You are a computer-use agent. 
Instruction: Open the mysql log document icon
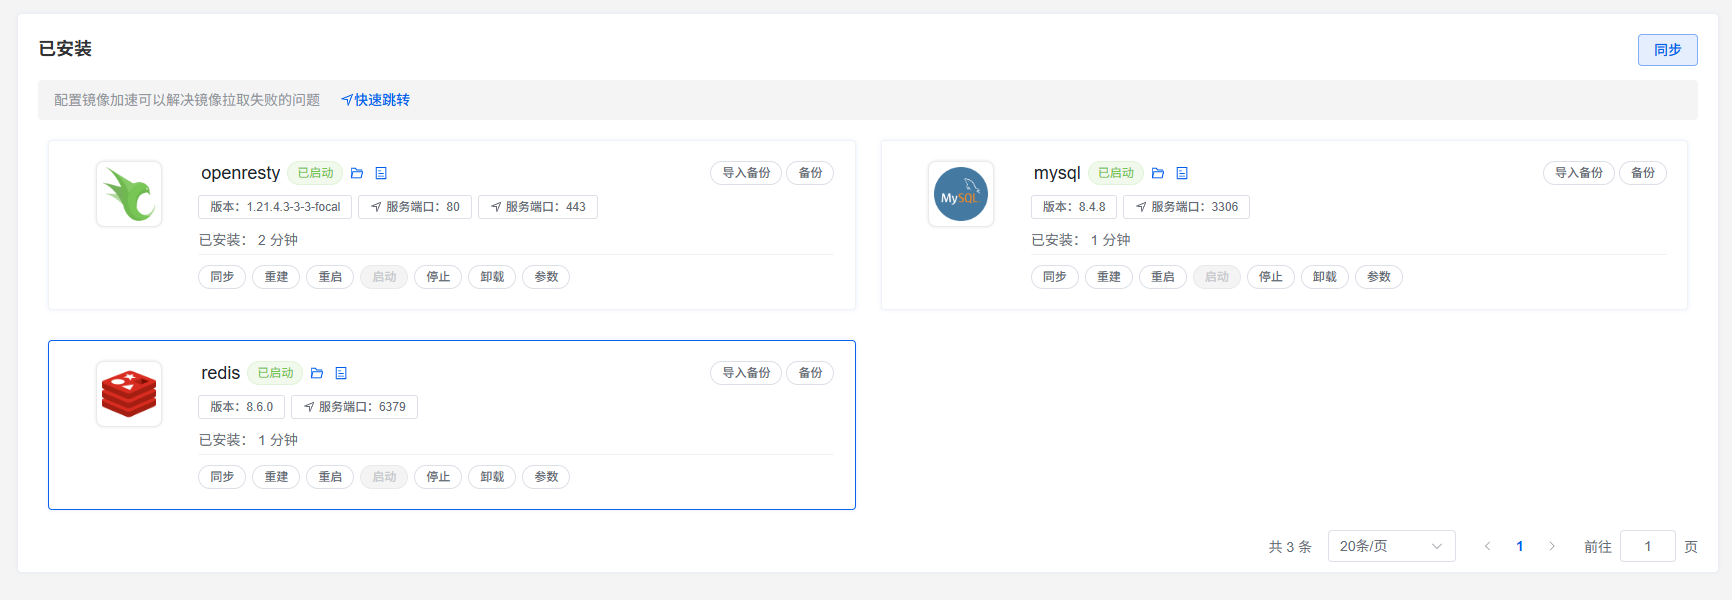(1182, 173)
